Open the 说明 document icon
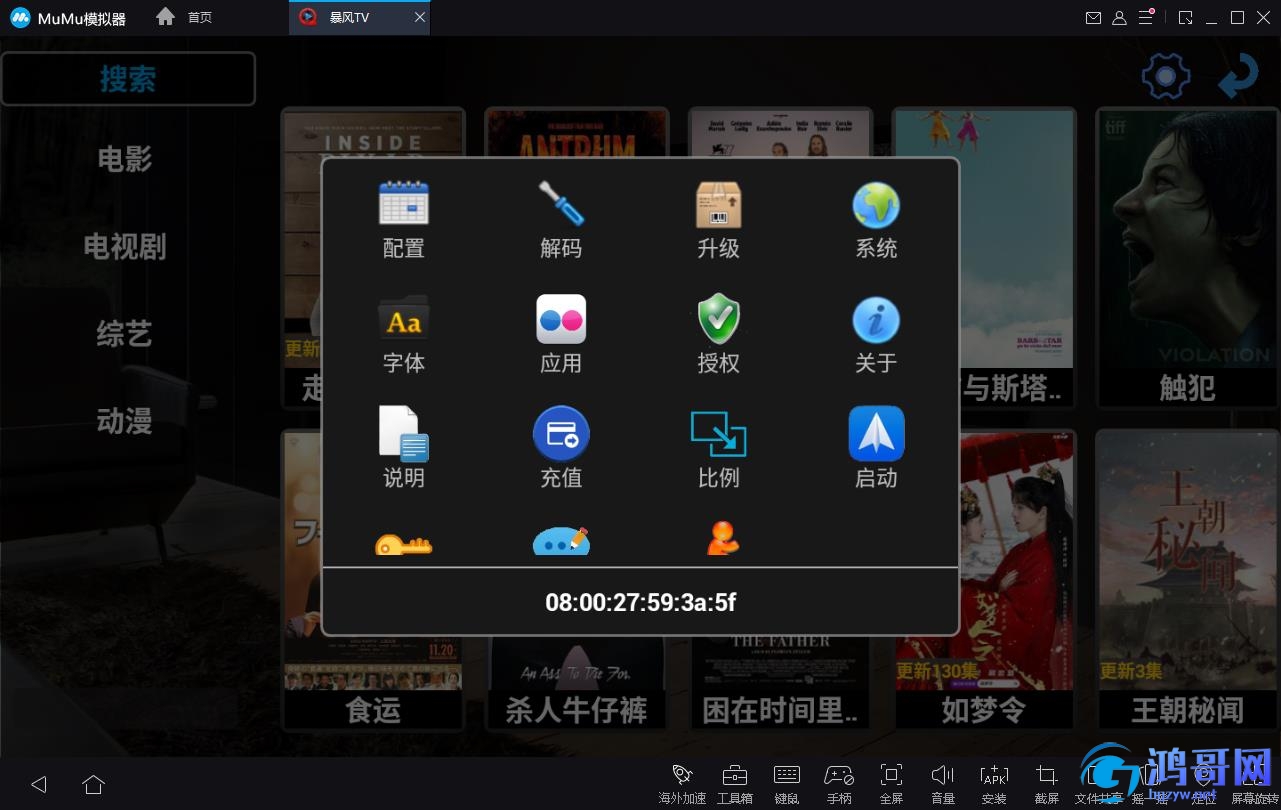 [x=404, y=434]
